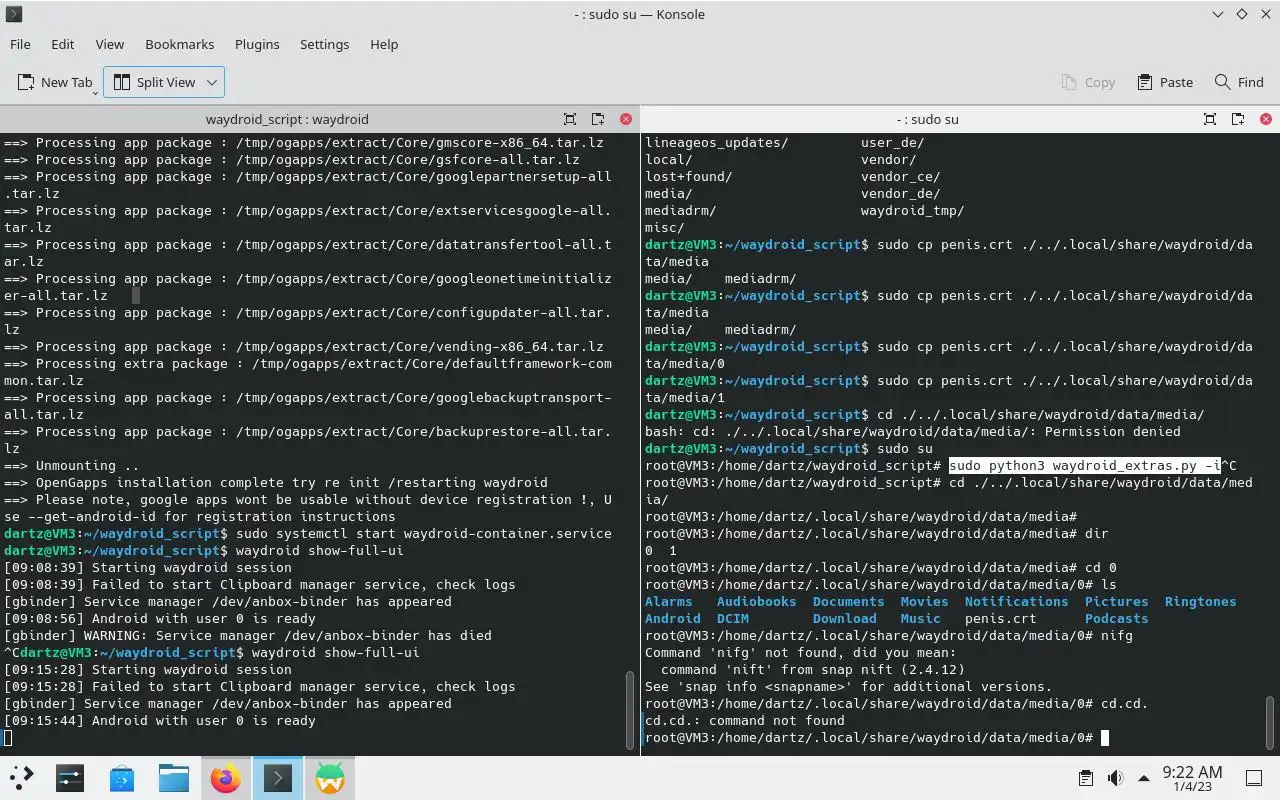Expand the New Tab dropdown arrow
This screenshot has width=1280, height=800.
point(96,92)
